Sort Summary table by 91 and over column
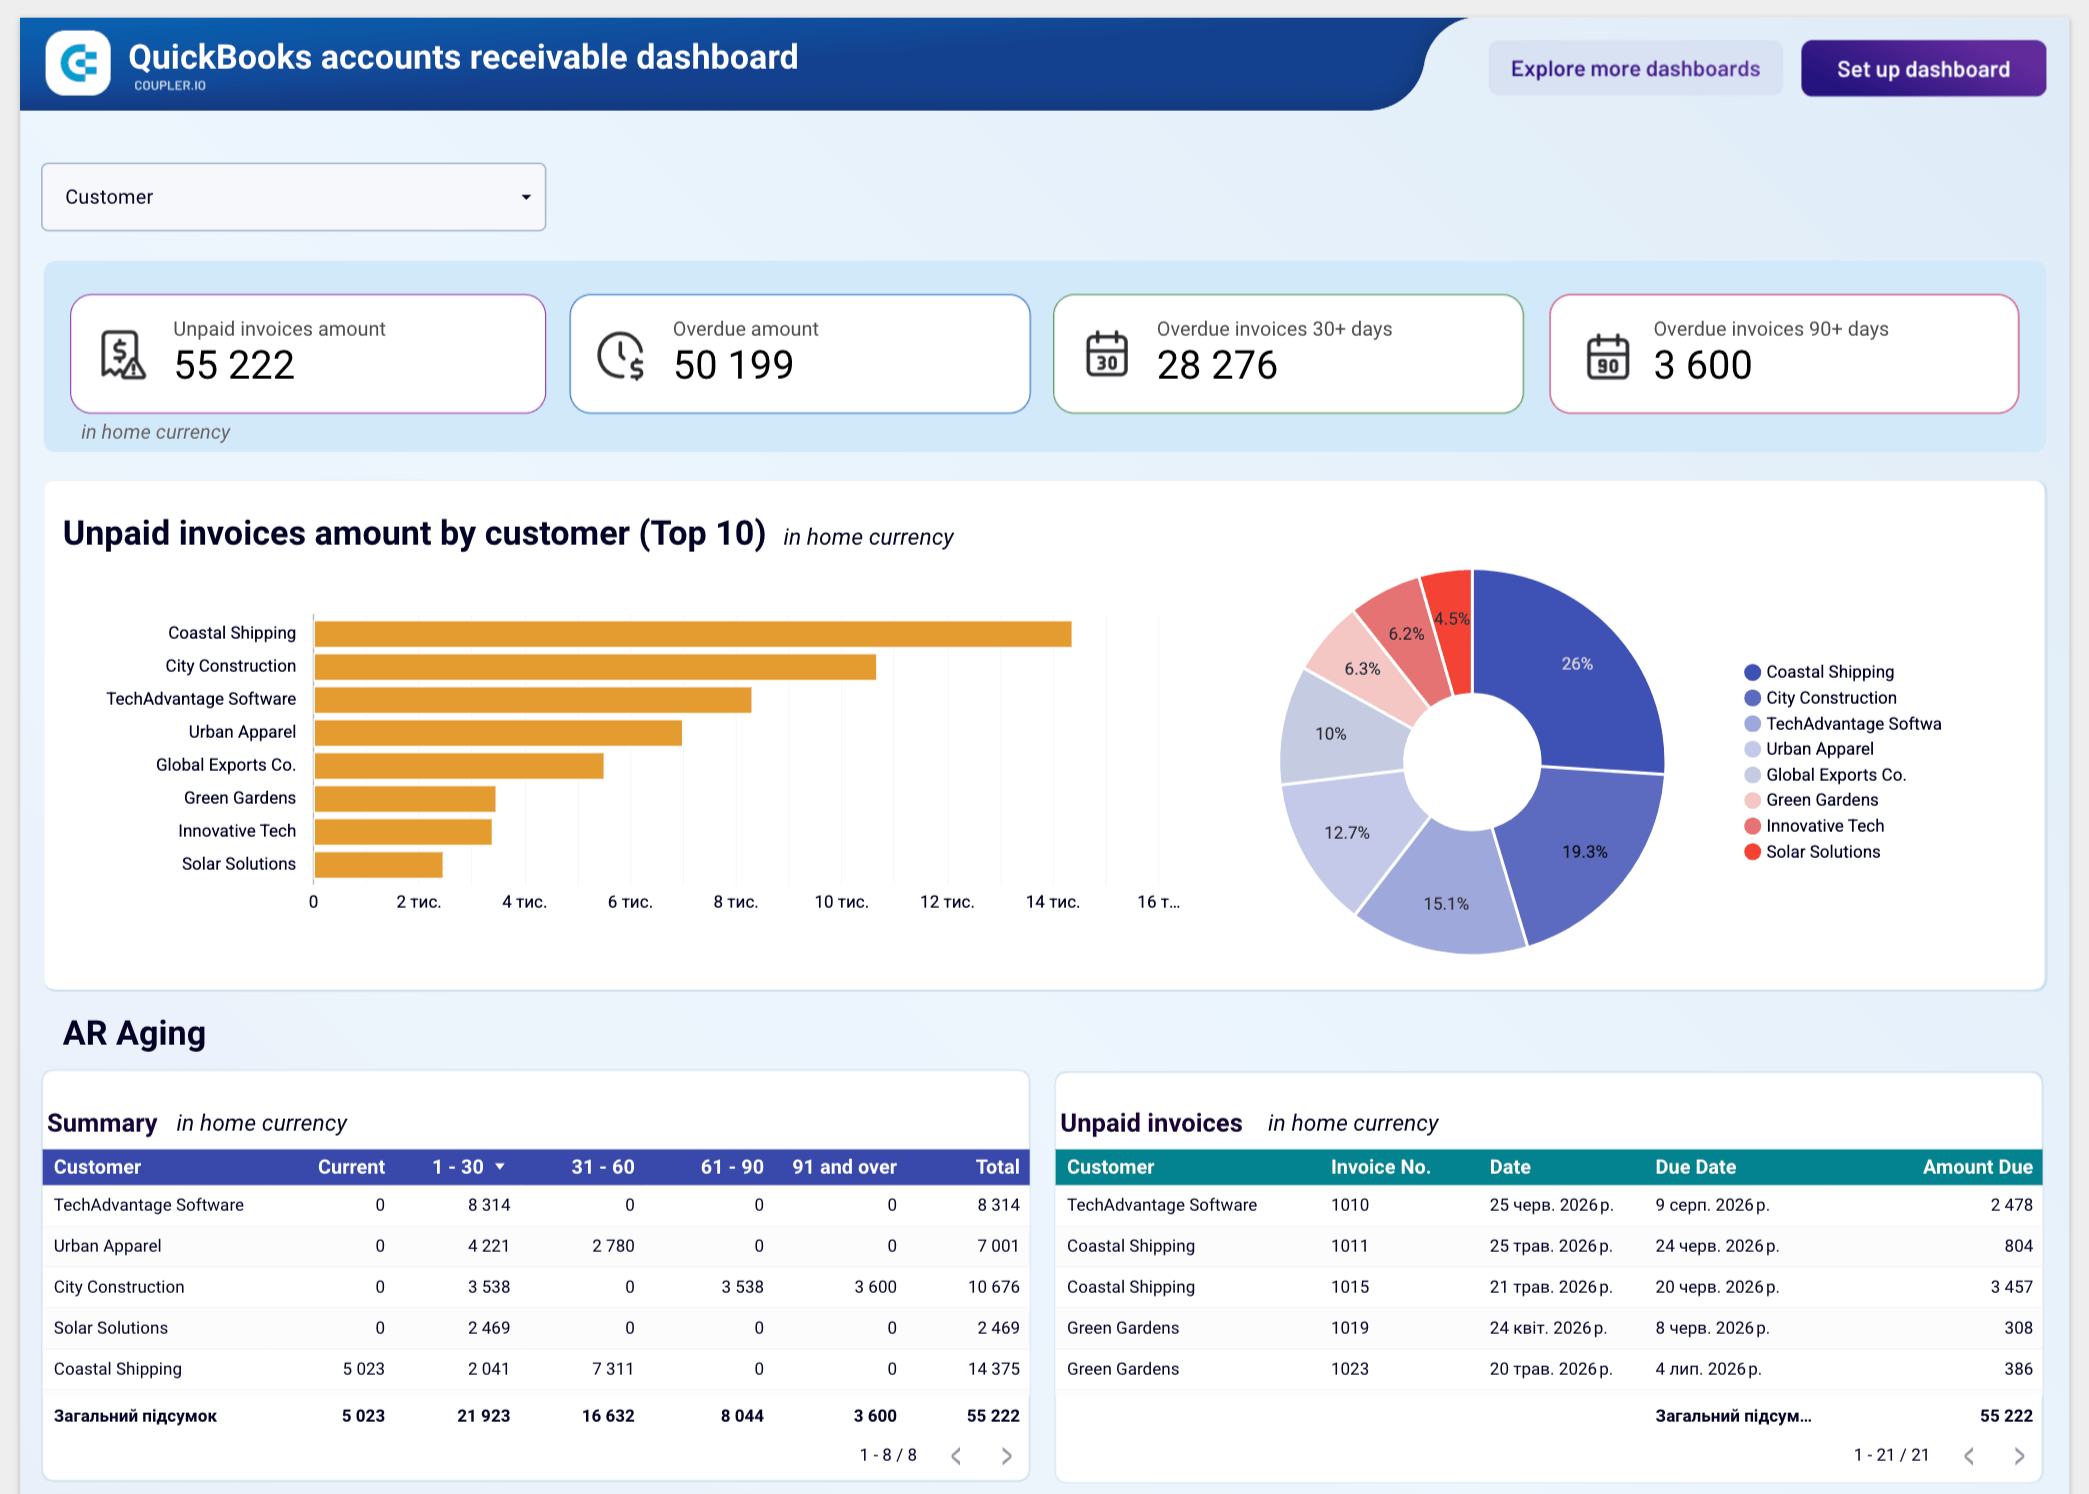 pos(844,1167)
